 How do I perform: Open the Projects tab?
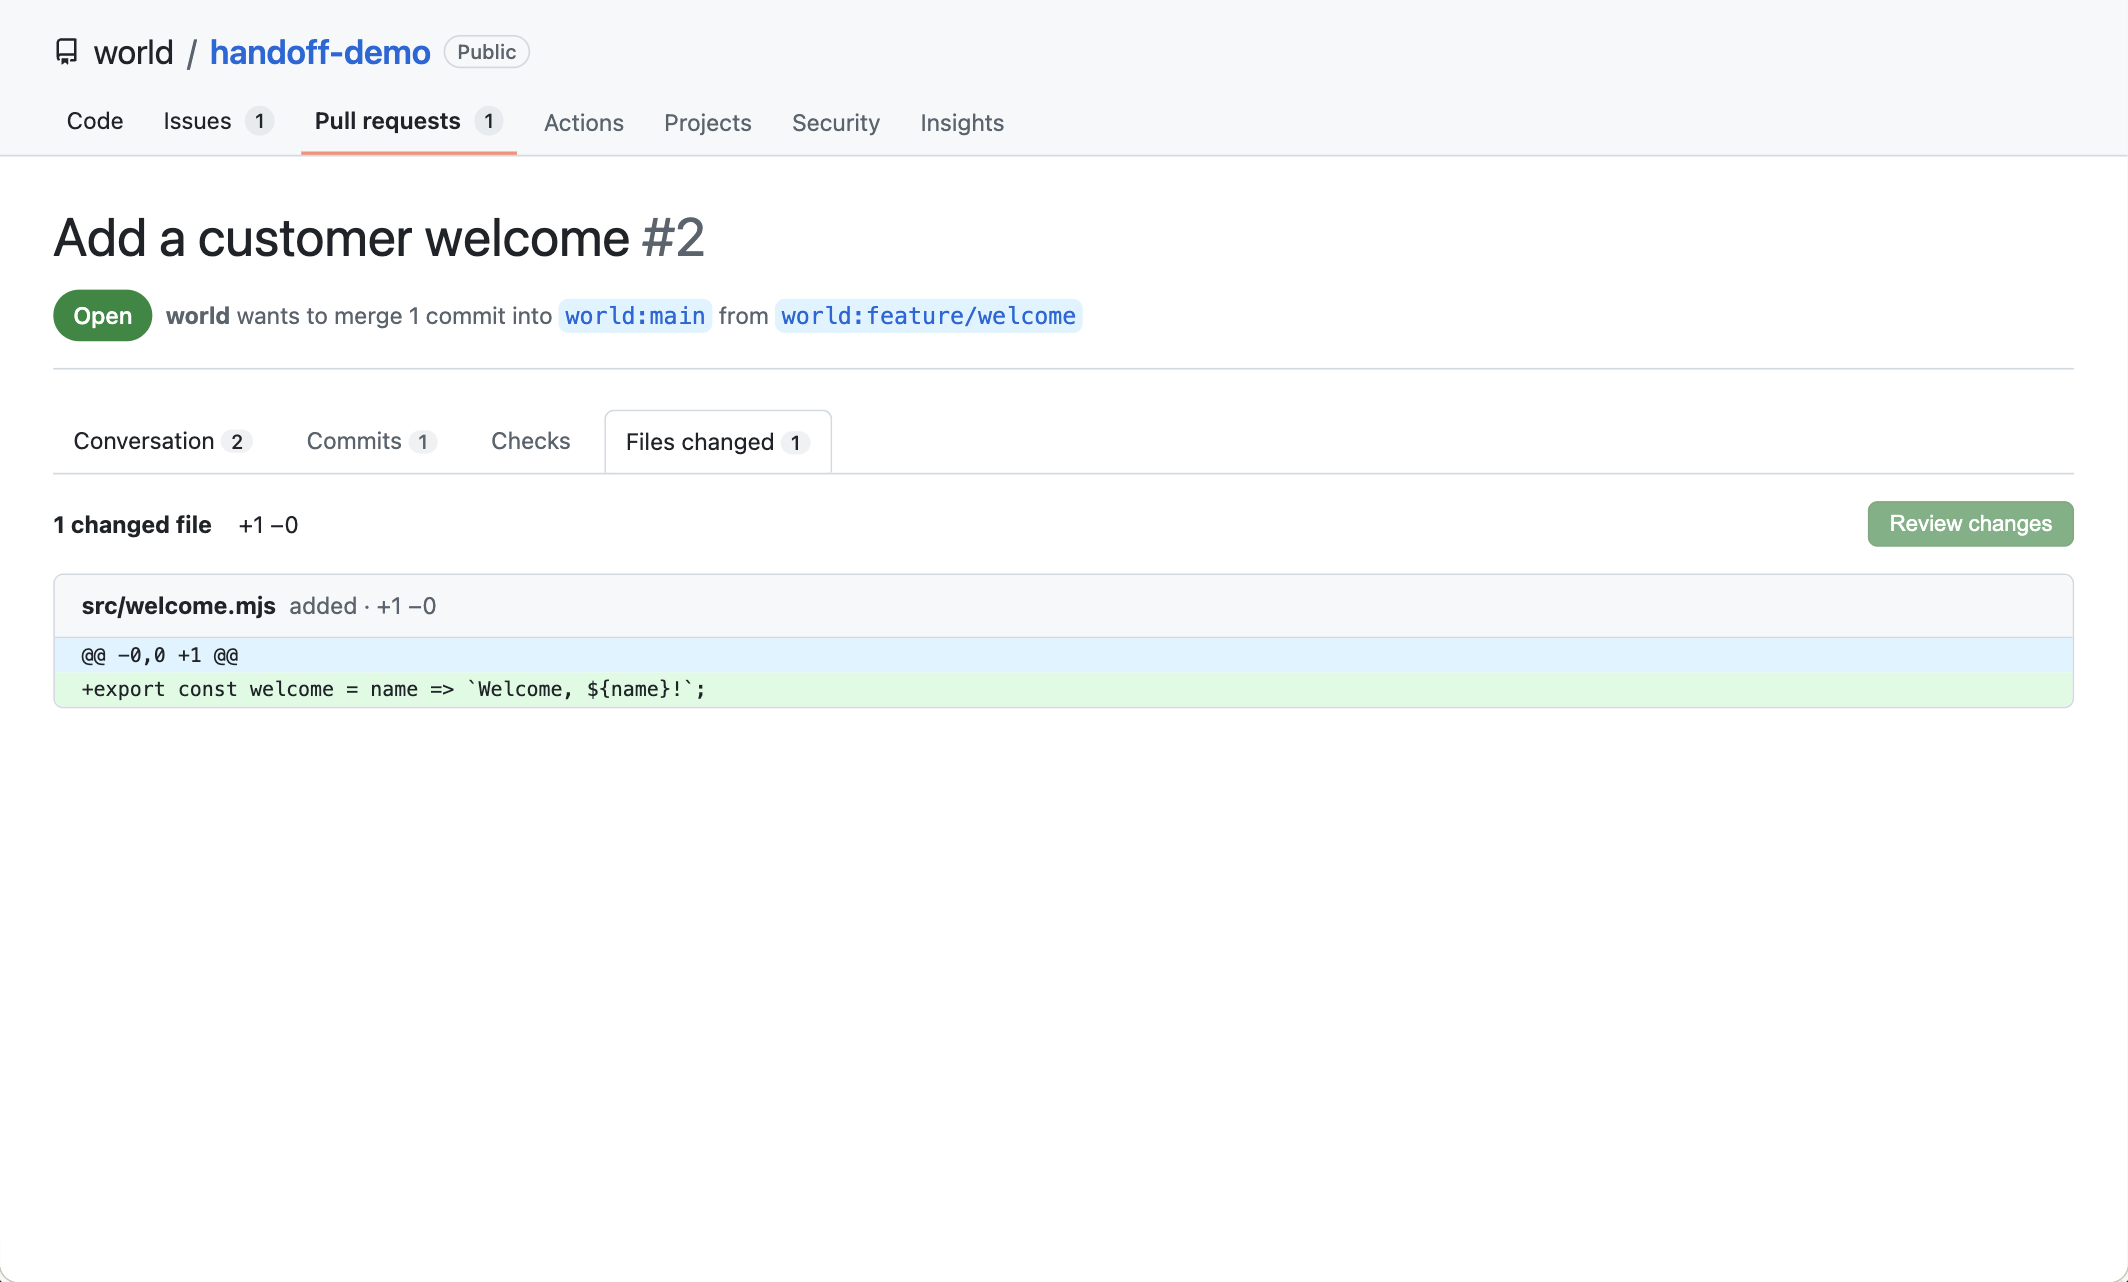pyautogui.click(x=708, y=122)
